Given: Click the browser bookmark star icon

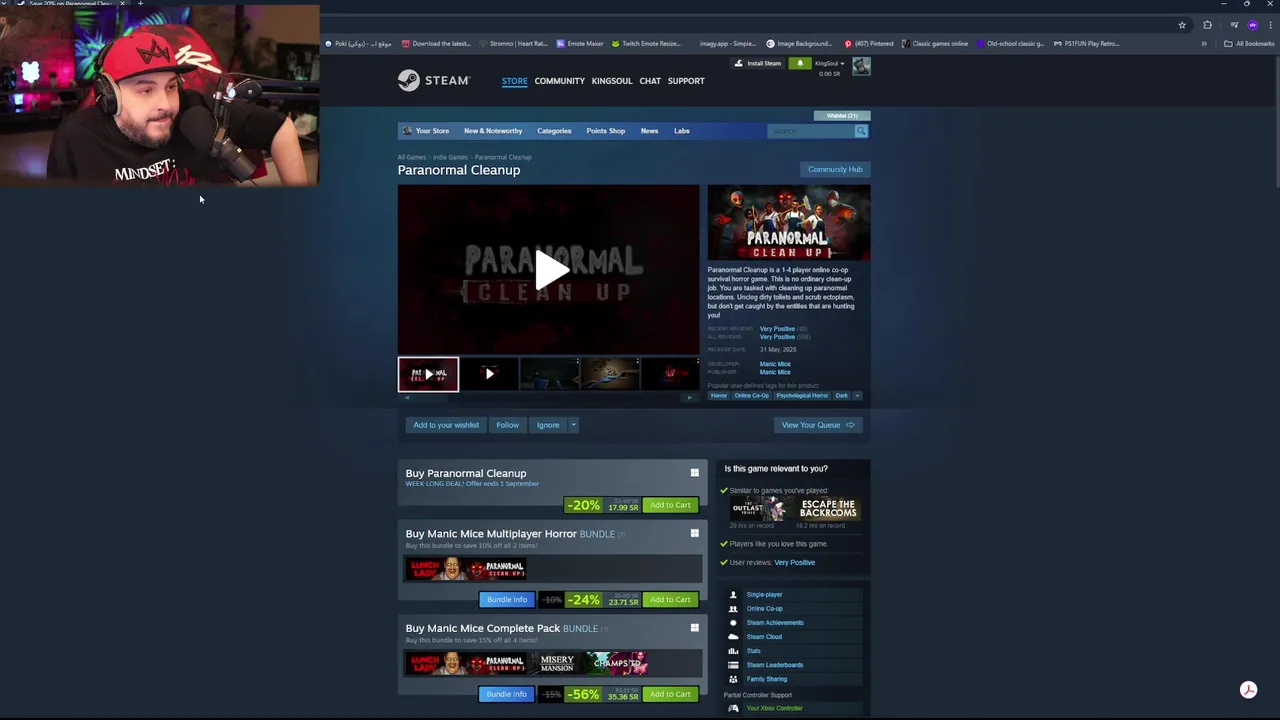Looking at the screenshot, I should tap(1182, 25).
